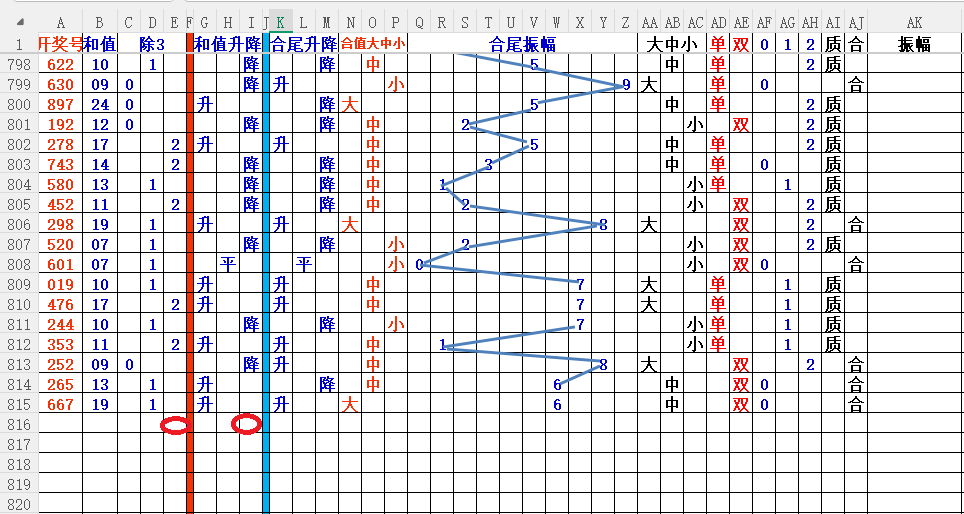
Task: Click the 和值升降 header cell
Action: 227,44
